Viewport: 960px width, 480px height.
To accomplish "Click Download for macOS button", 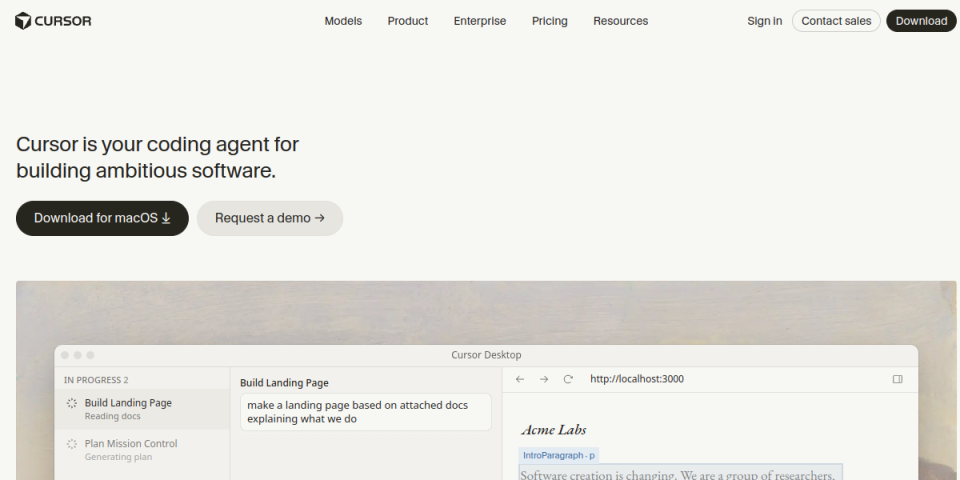I will coord(102,218).
